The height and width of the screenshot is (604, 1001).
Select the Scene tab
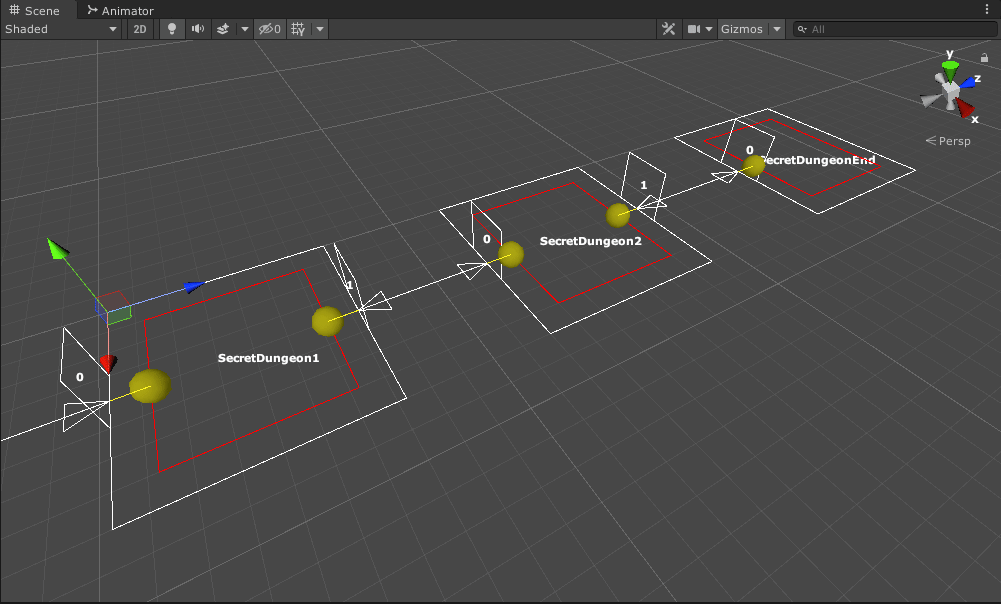[x=36, y=10]
